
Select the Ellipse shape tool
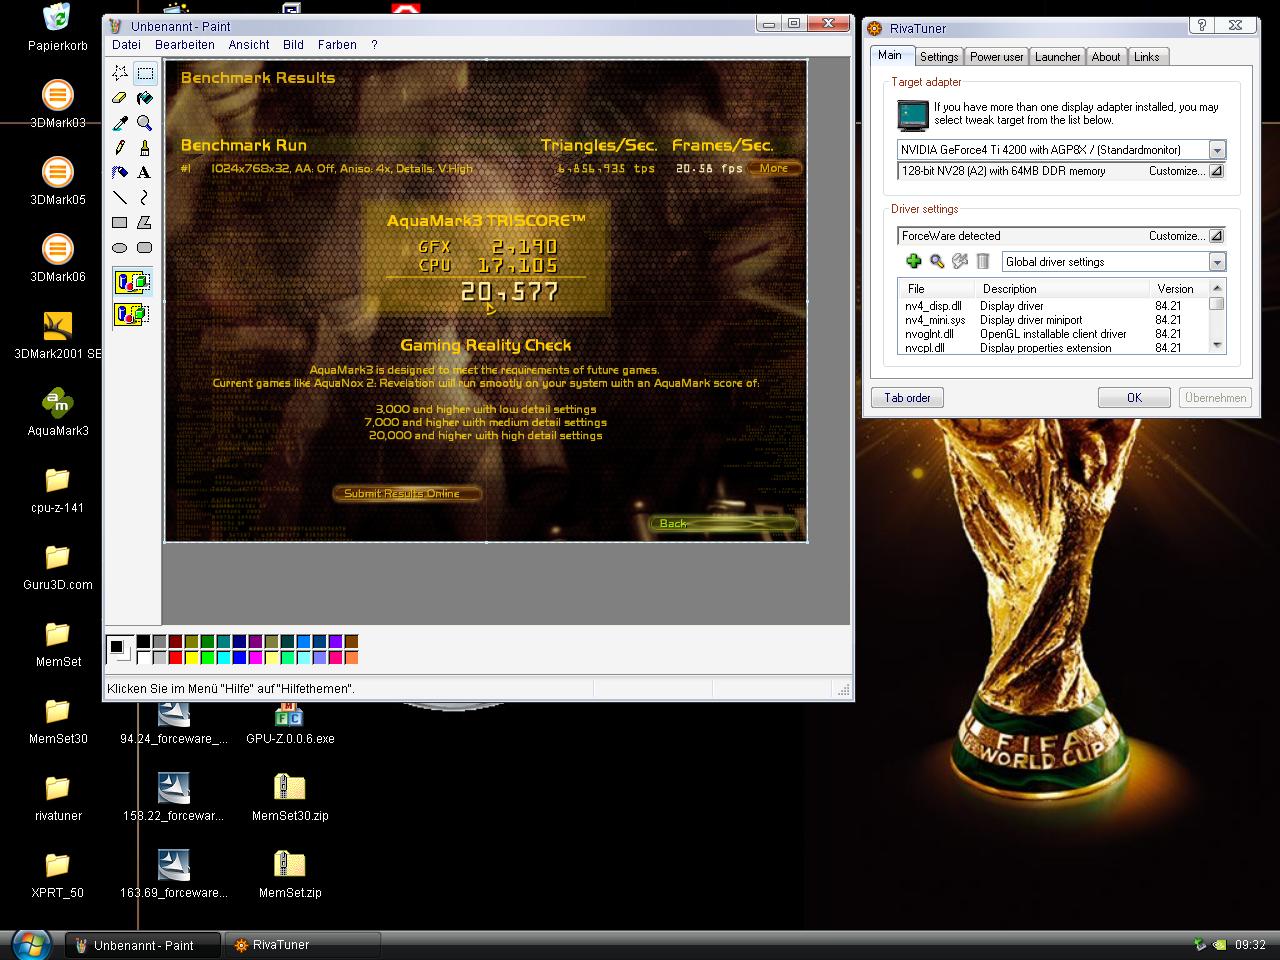tap(120, 248)
